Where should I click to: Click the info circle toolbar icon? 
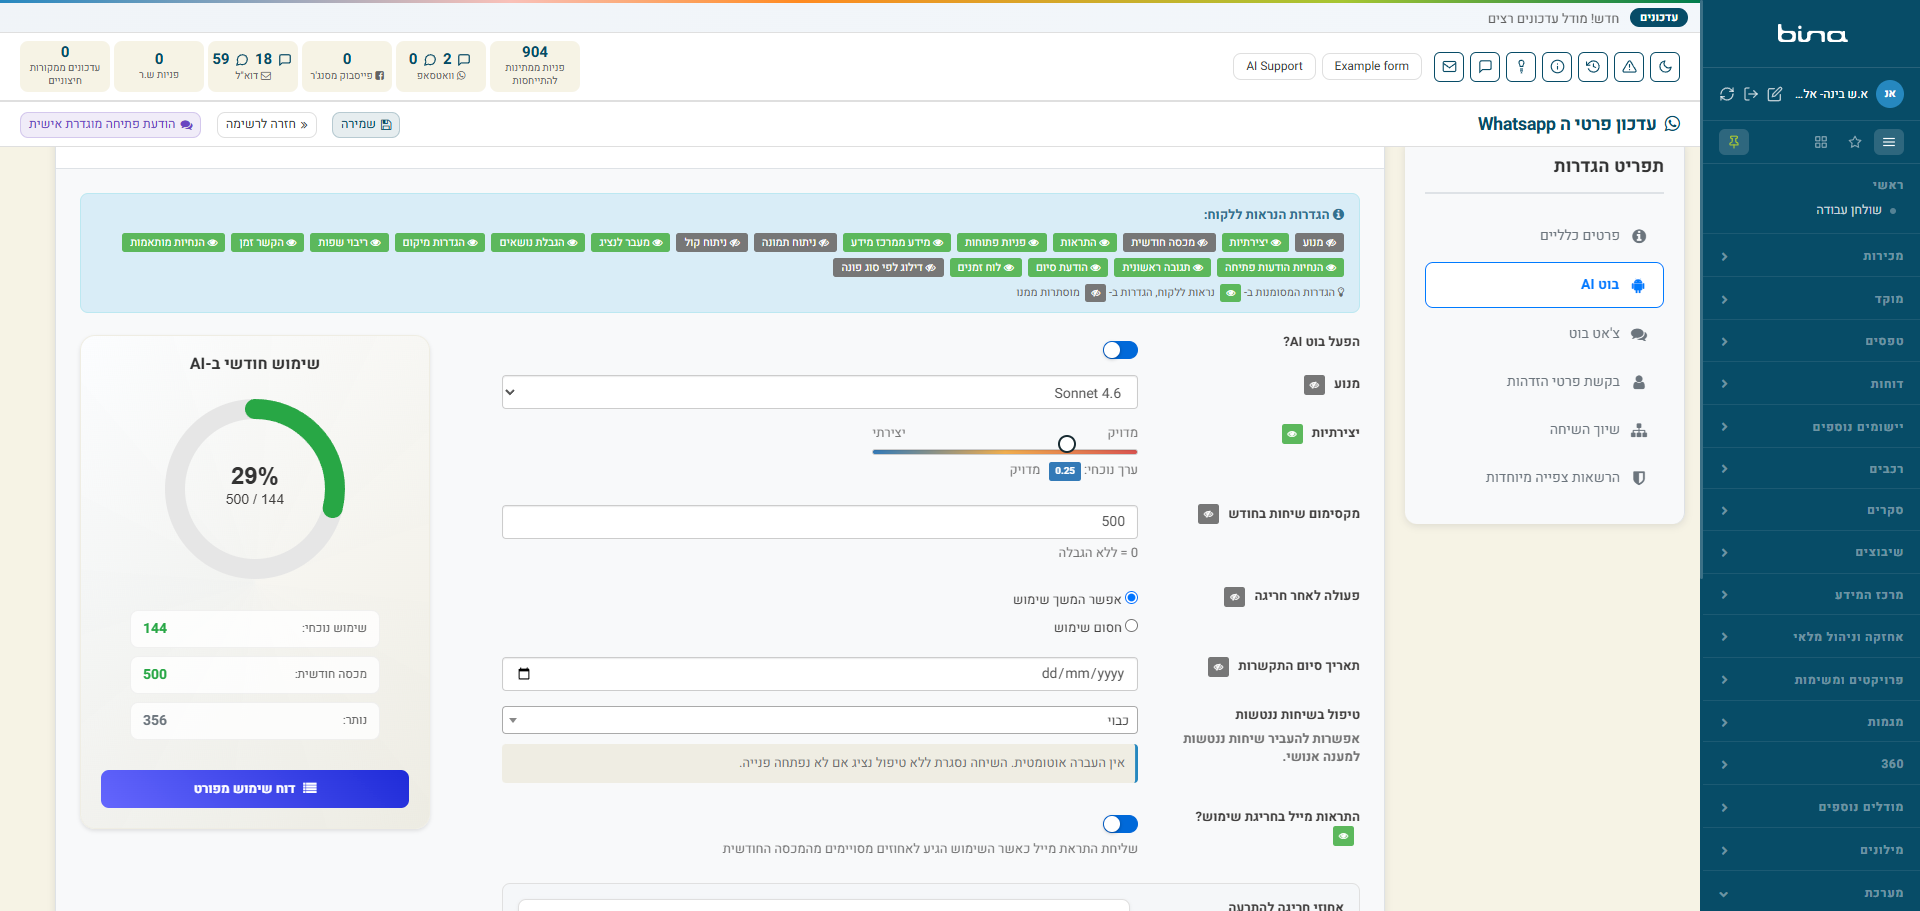1557,67
